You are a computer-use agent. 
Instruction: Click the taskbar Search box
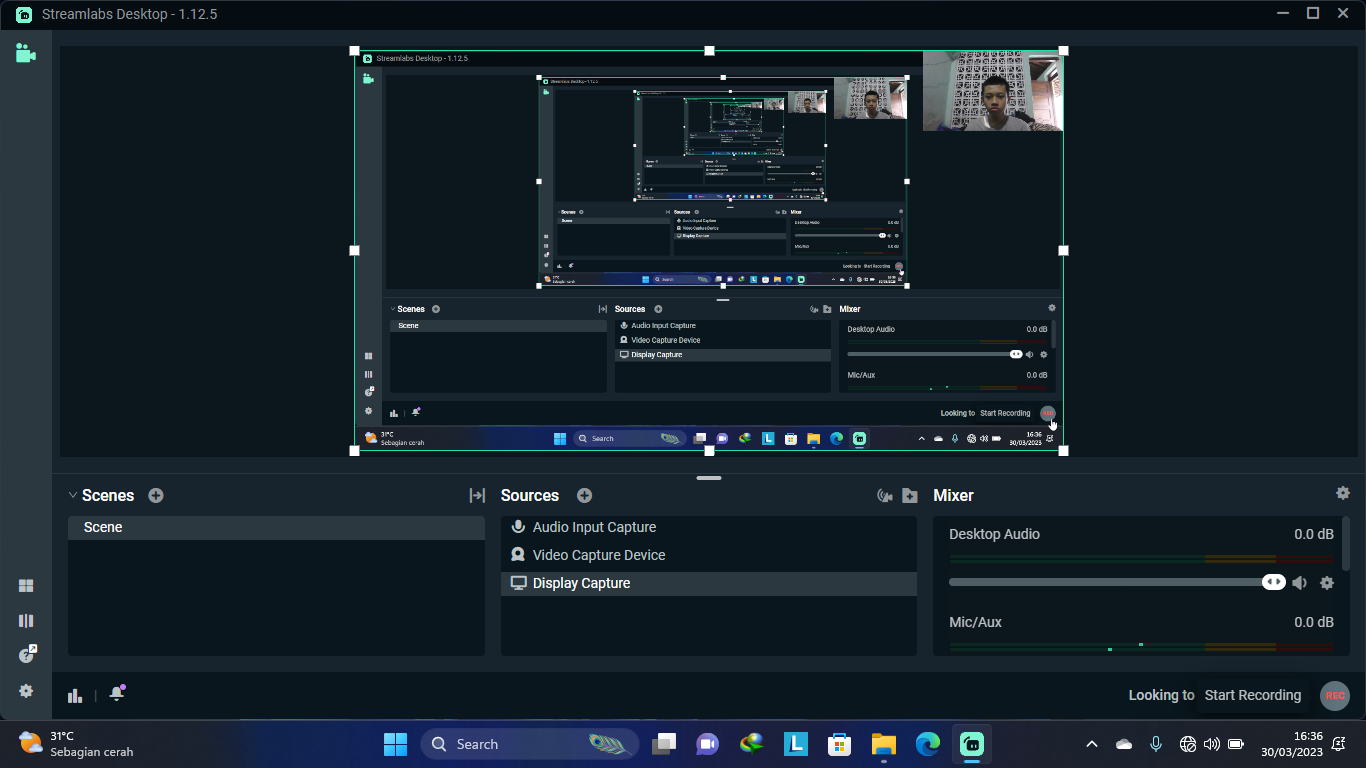tap(530, 744)
